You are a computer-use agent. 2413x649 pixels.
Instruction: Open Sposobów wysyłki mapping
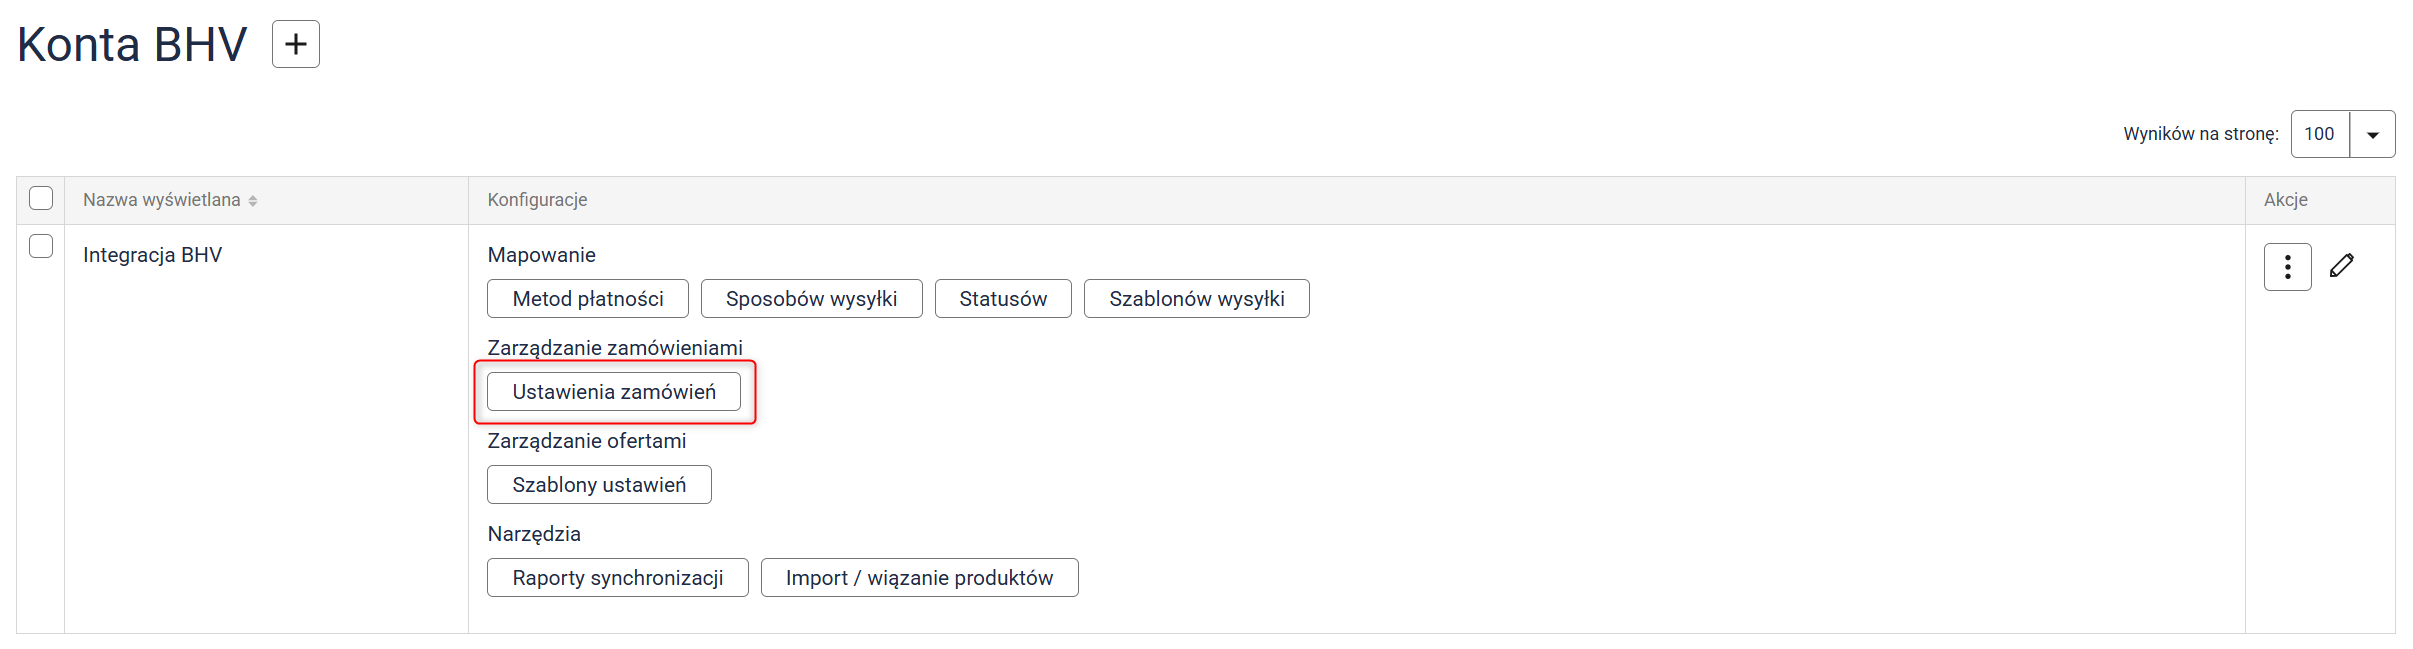coord(811,299)
